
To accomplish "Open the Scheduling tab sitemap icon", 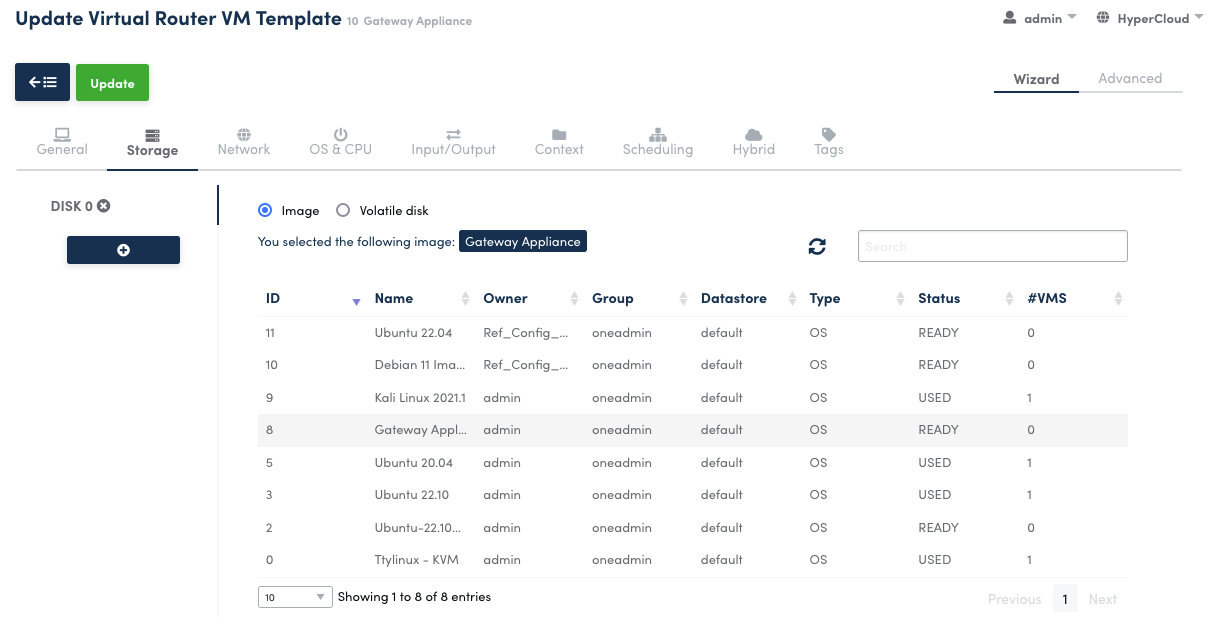I will point(657,135).
